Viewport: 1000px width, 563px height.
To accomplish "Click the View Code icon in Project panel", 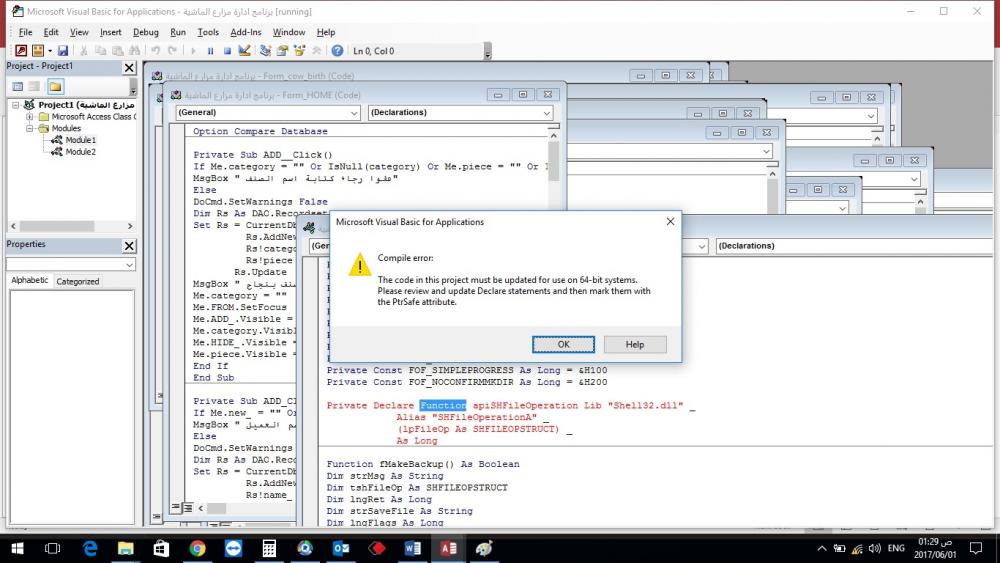I will point(18,86).
